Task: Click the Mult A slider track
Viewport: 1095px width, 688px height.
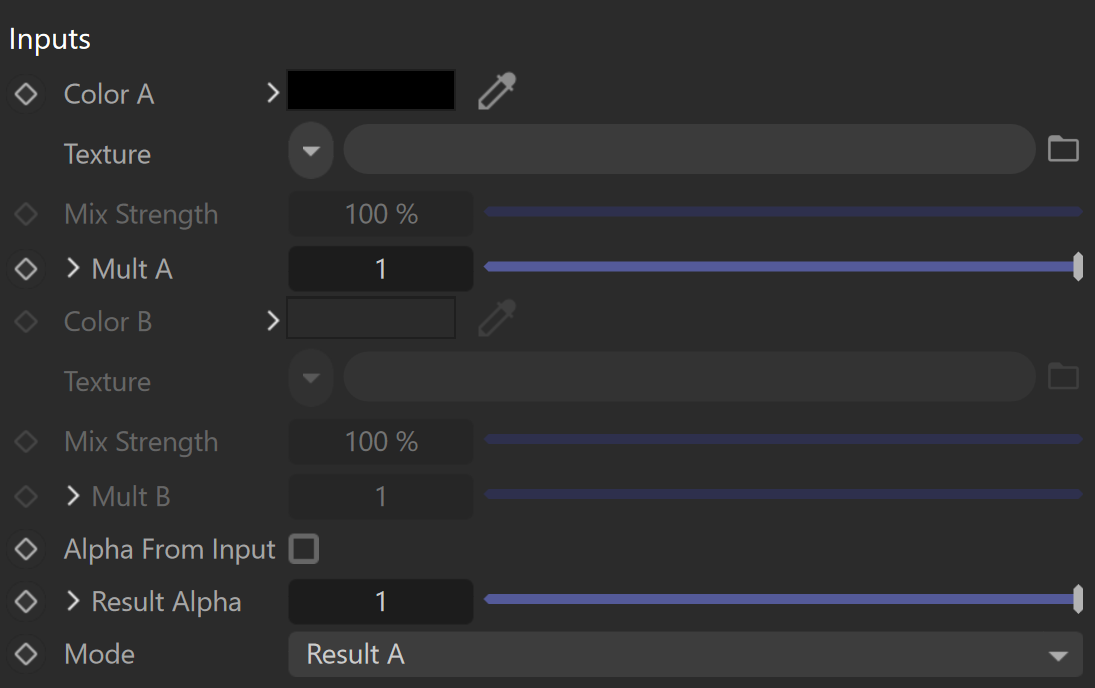Action: pyautogui.click(x=781, y=266)
